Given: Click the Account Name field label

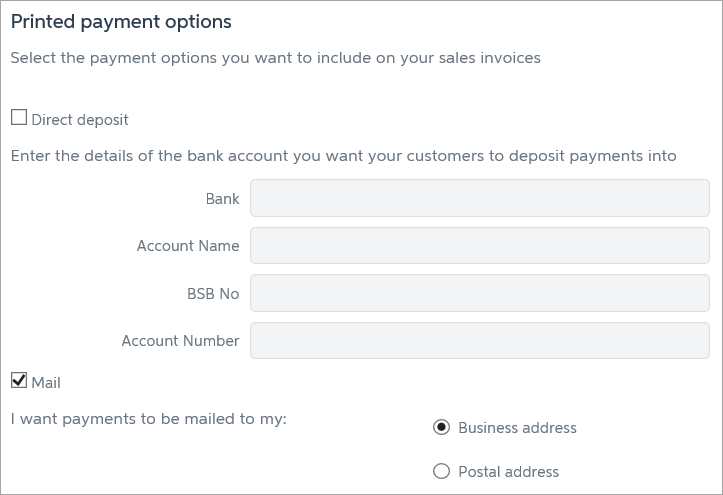Looking at the screenshot, I should point(188,246).
